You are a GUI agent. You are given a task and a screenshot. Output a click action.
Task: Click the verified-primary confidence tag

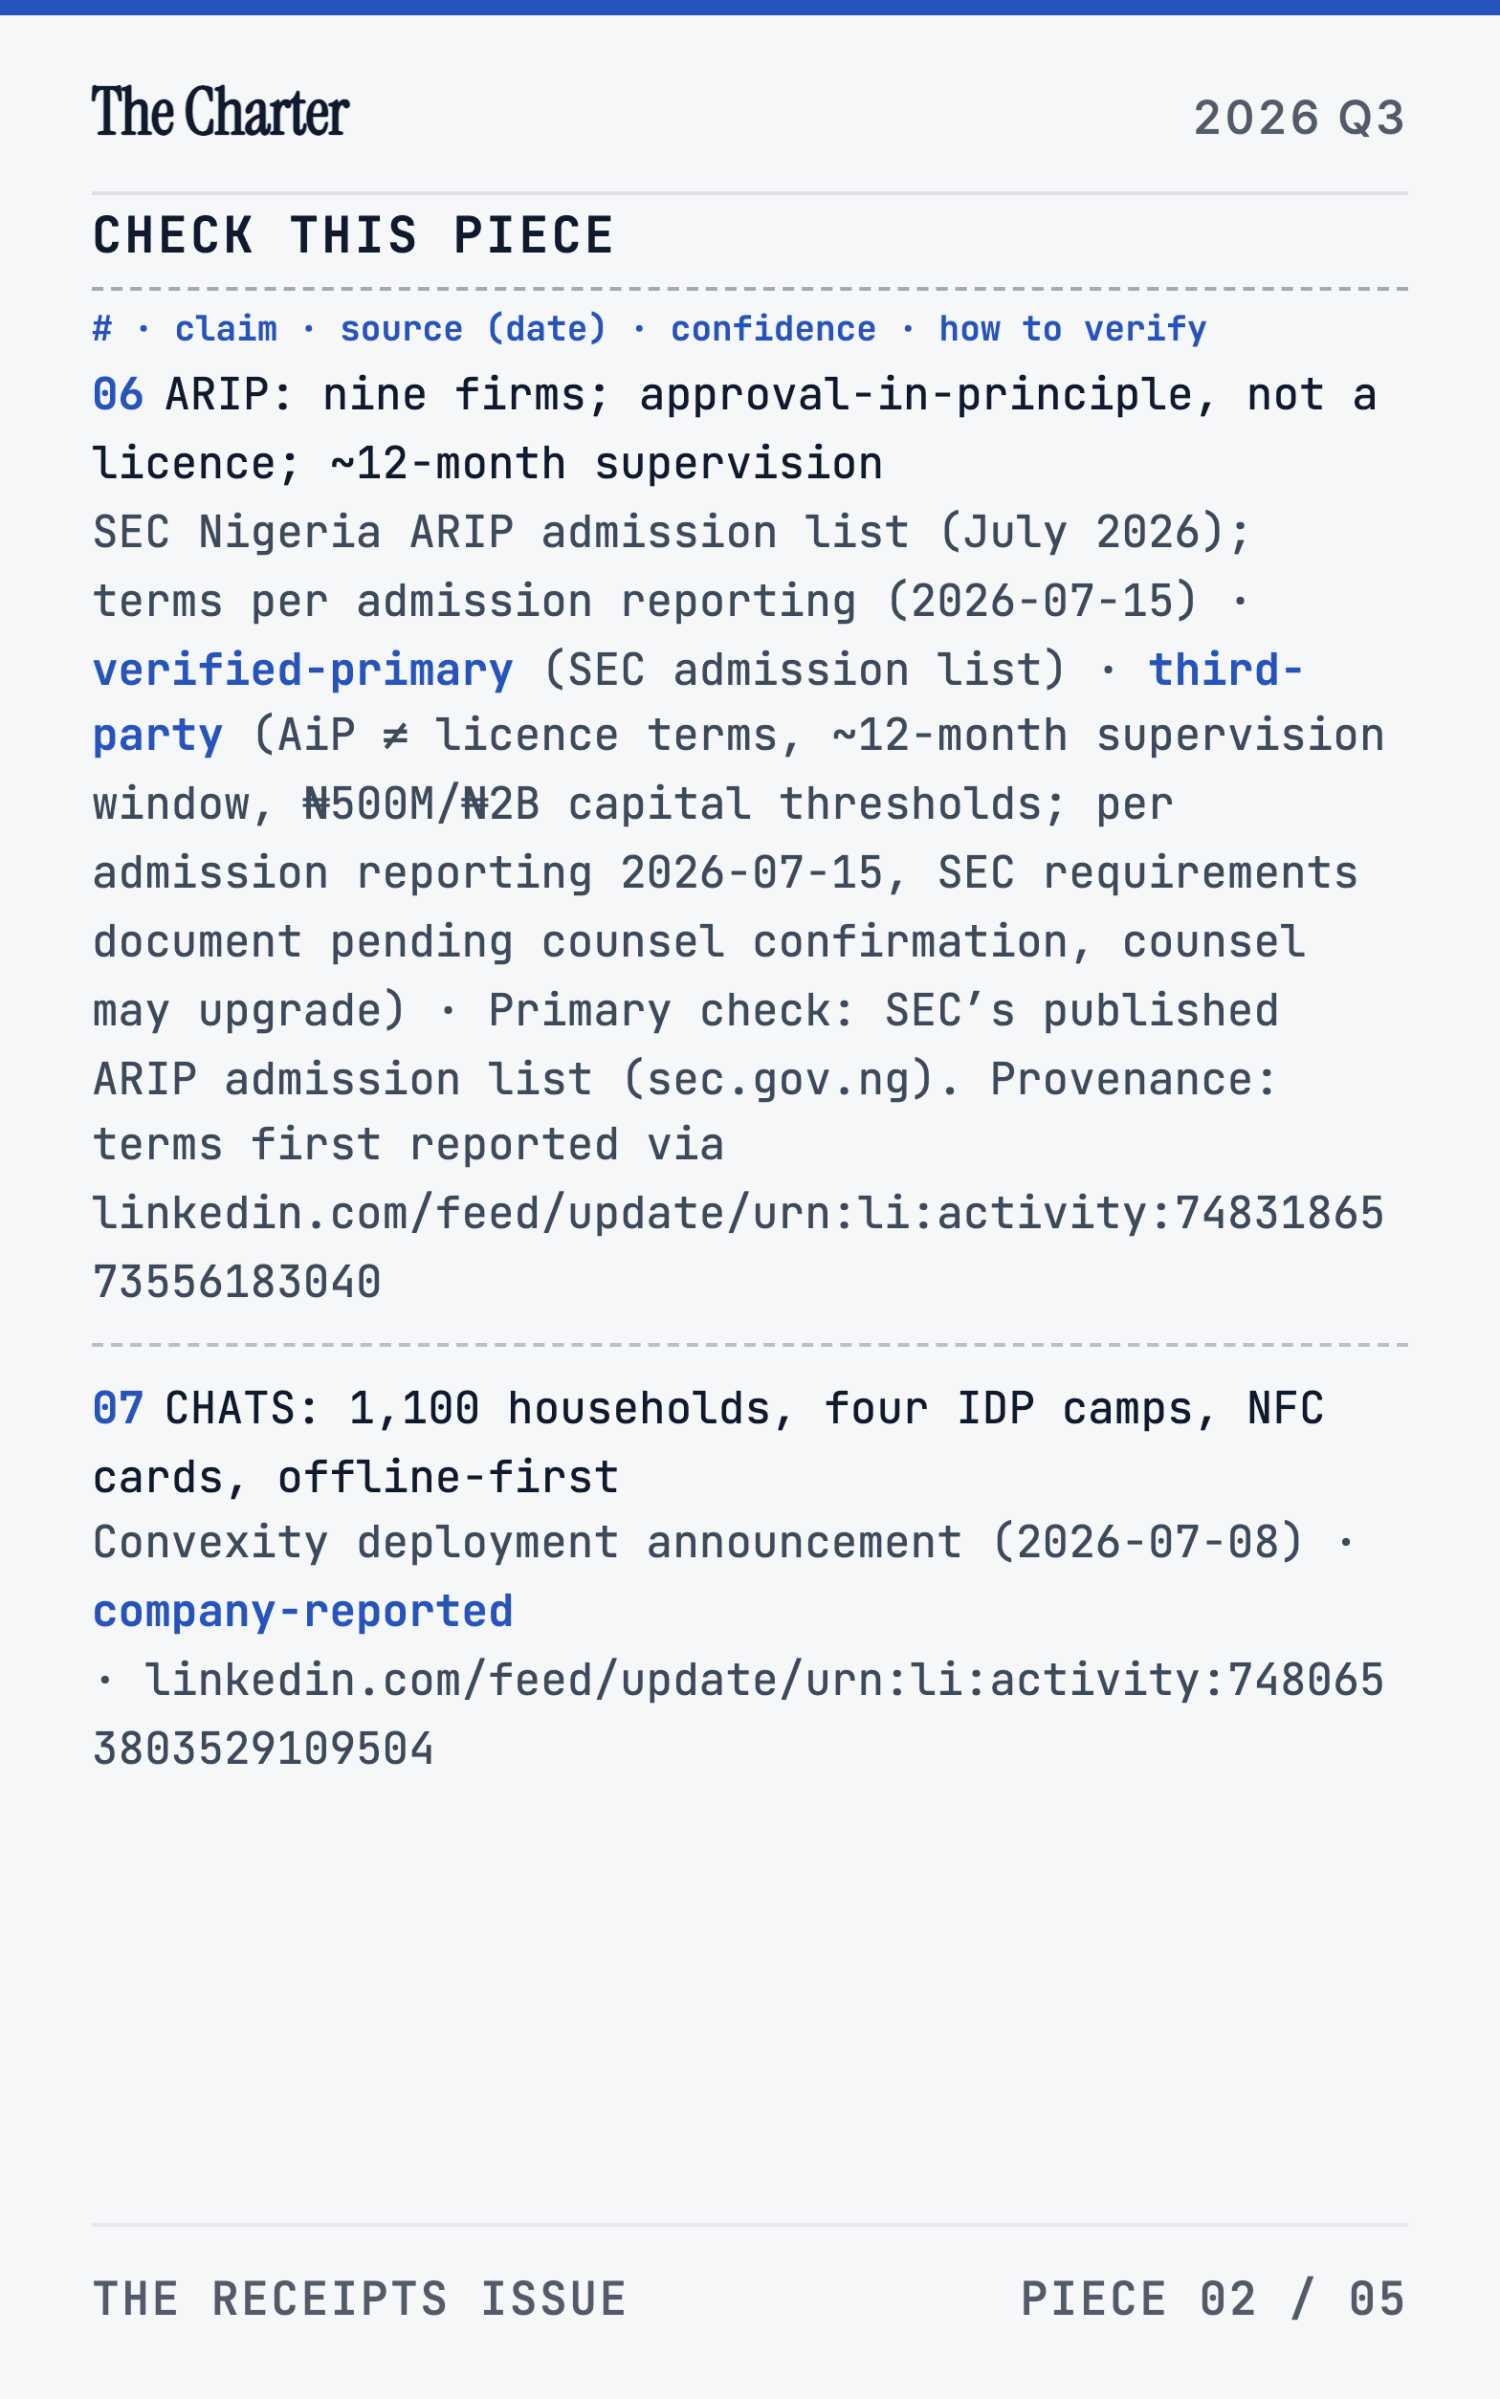tap(303, 670)
